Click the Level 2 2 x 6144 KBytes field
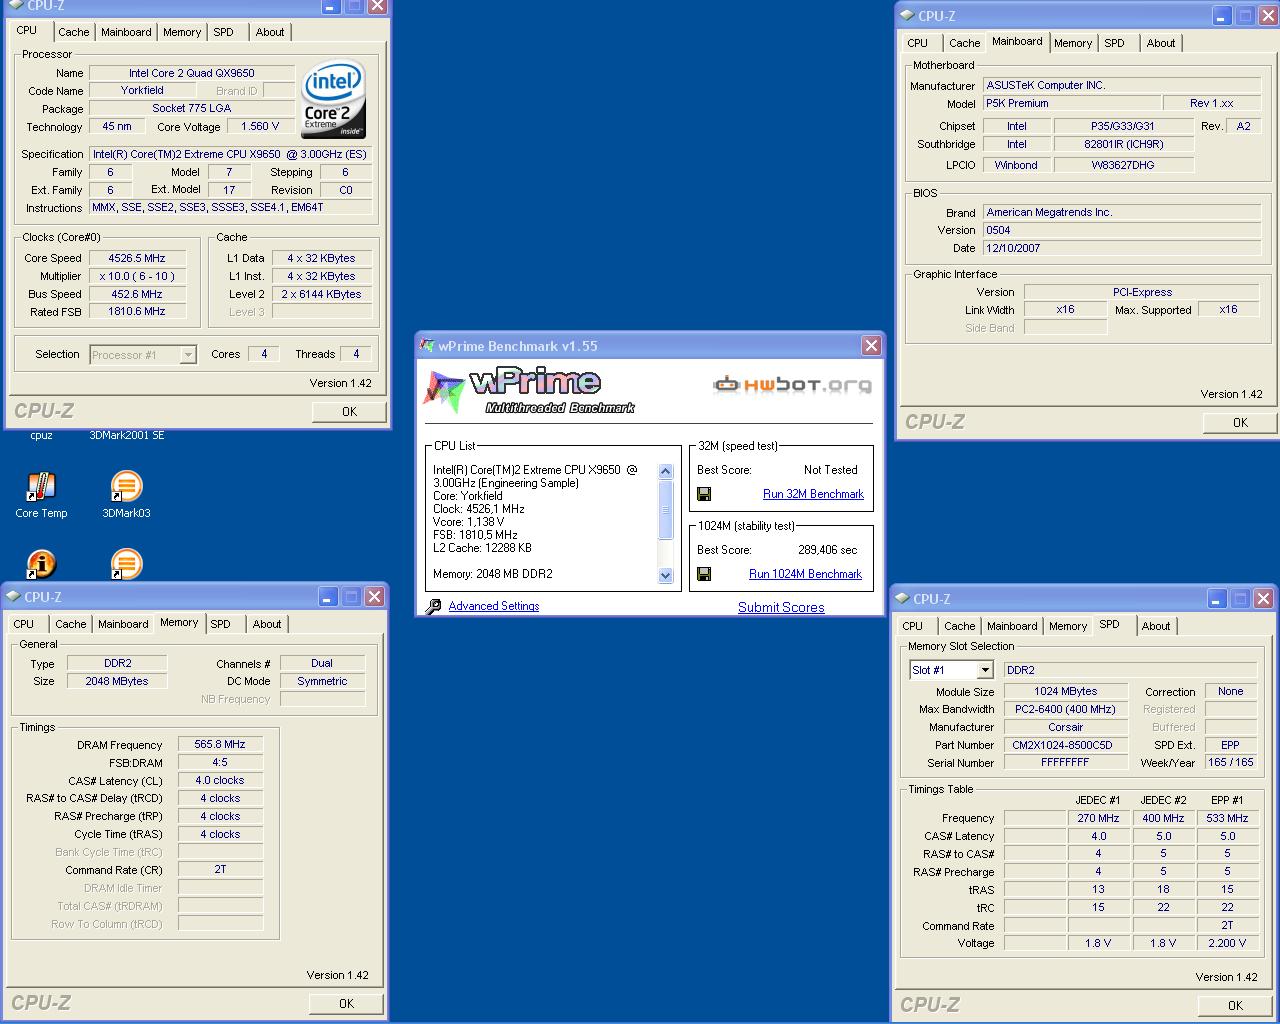 tap(322, 294)
